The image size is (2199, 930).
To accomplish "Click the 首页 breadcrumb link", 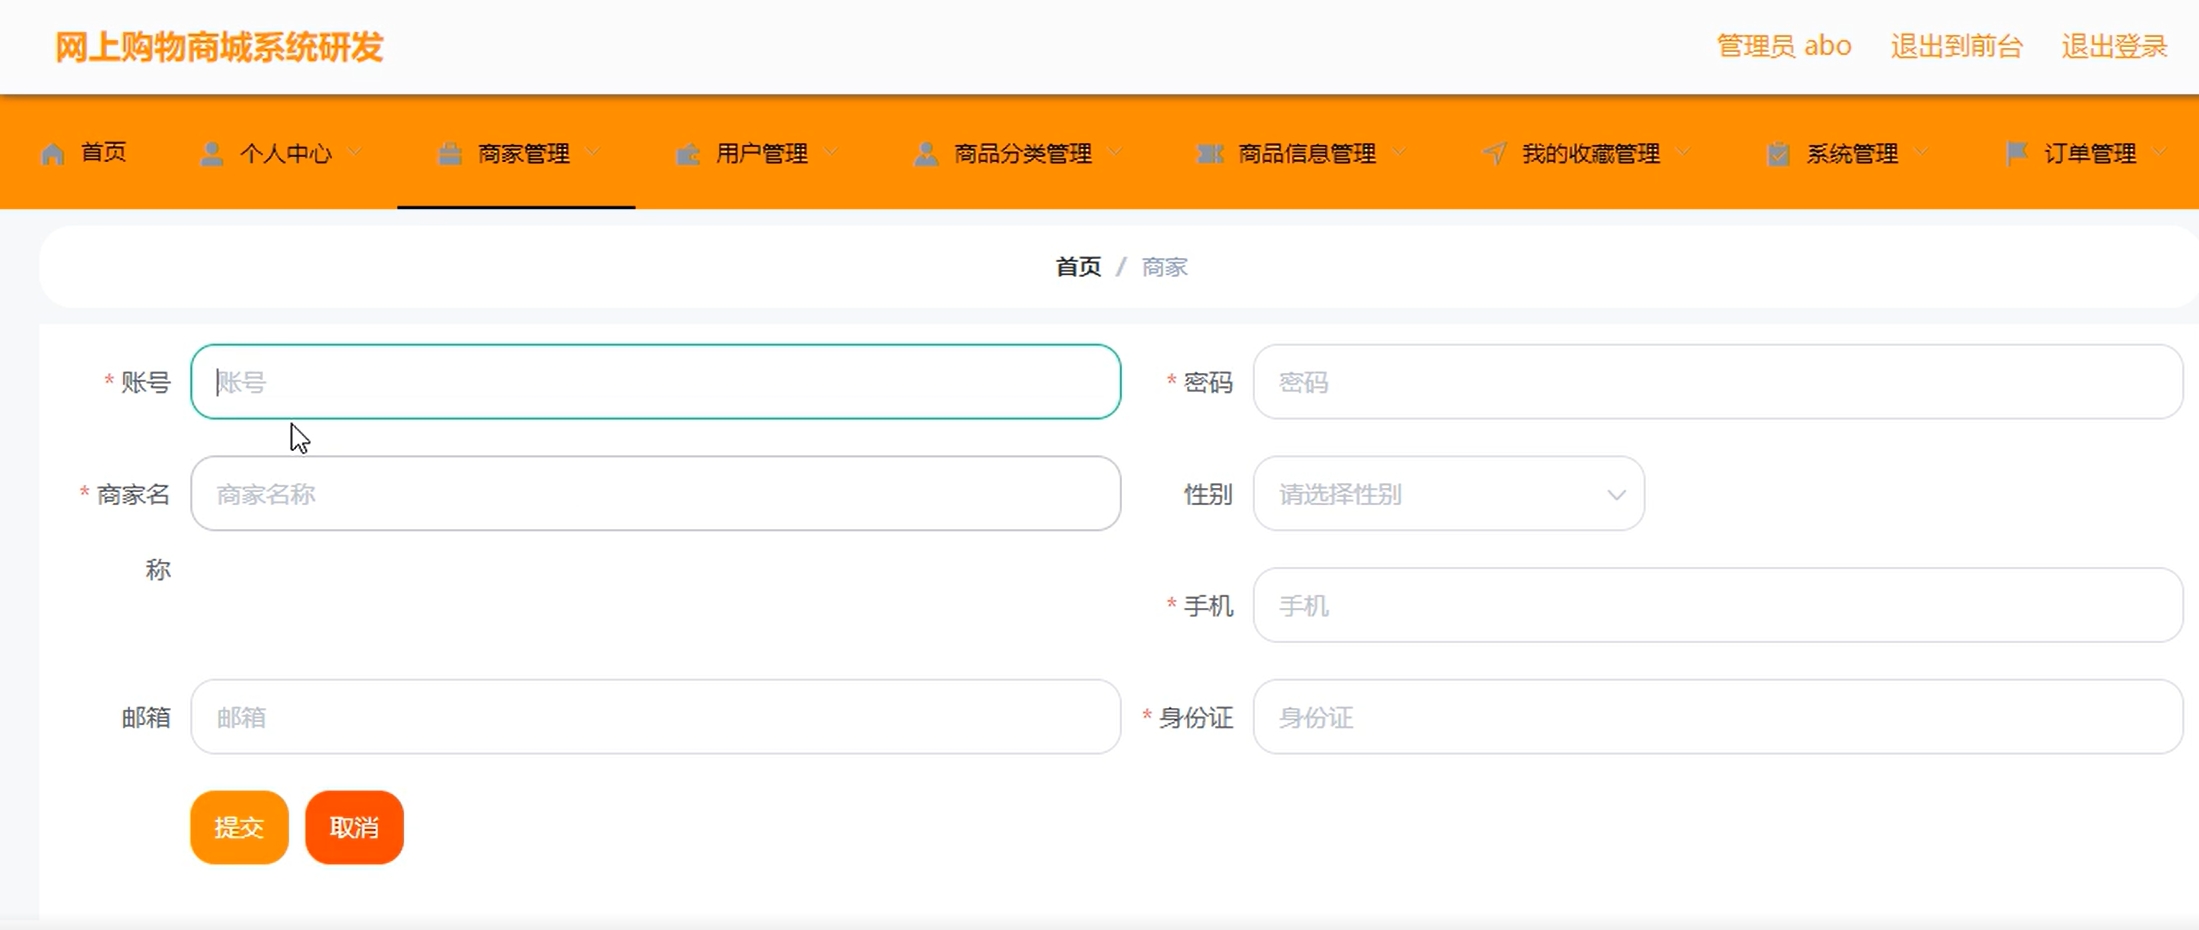I will [1078, 267].
